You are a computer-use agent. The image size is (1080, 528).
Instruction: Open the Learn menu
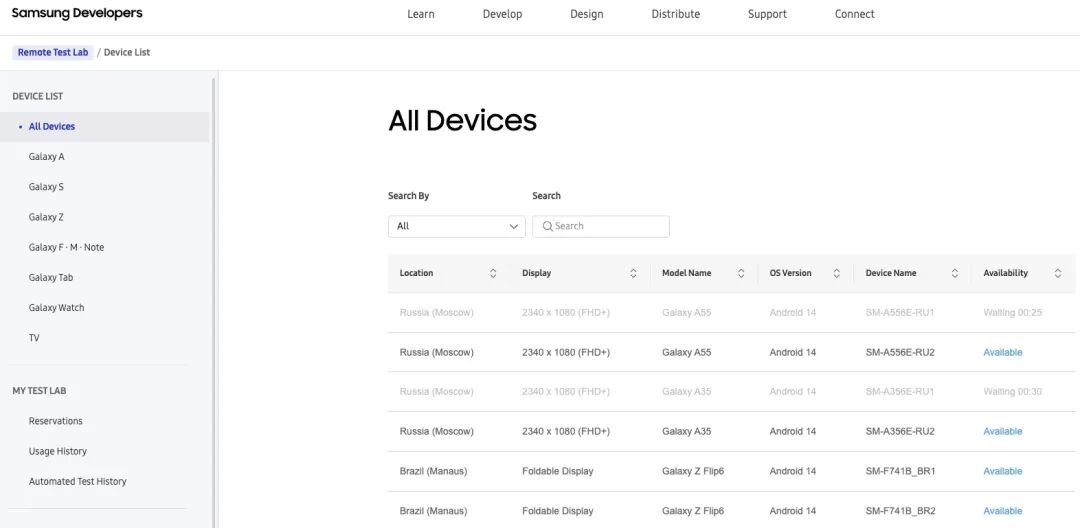click(421, 14)
